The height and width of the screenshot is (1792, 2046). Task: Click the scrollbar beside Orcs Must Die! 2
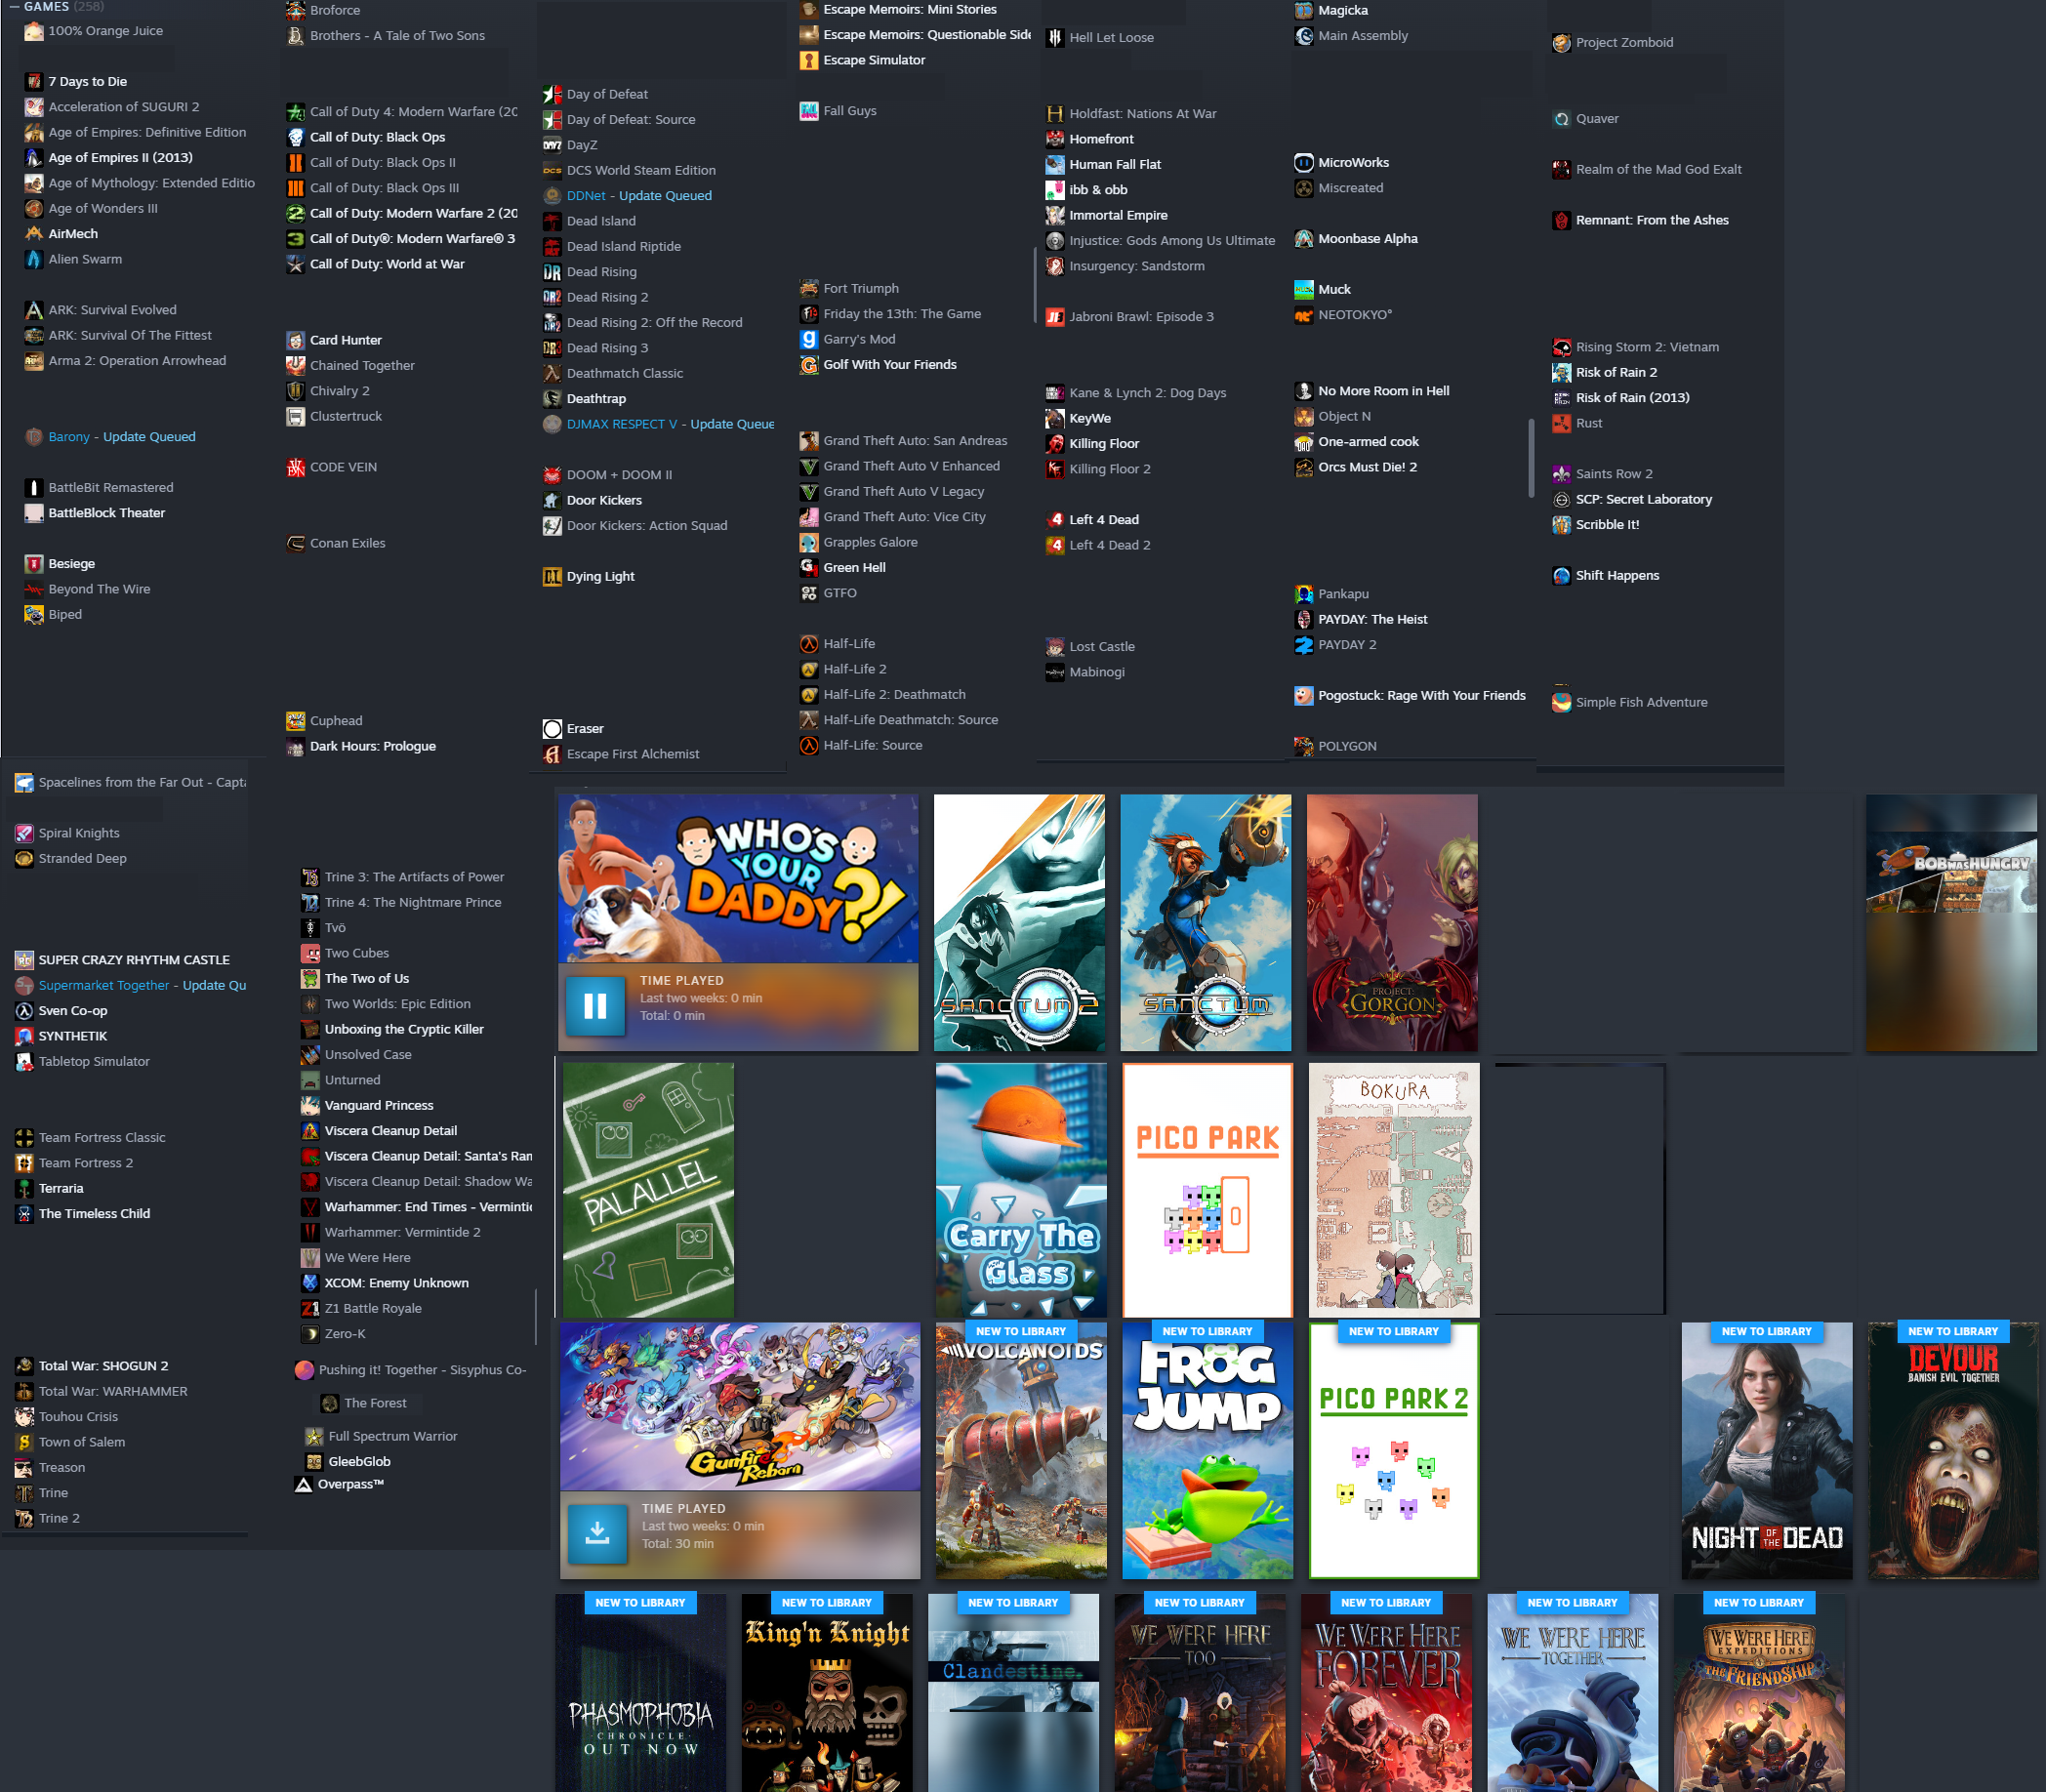(x=1531, y=458)
